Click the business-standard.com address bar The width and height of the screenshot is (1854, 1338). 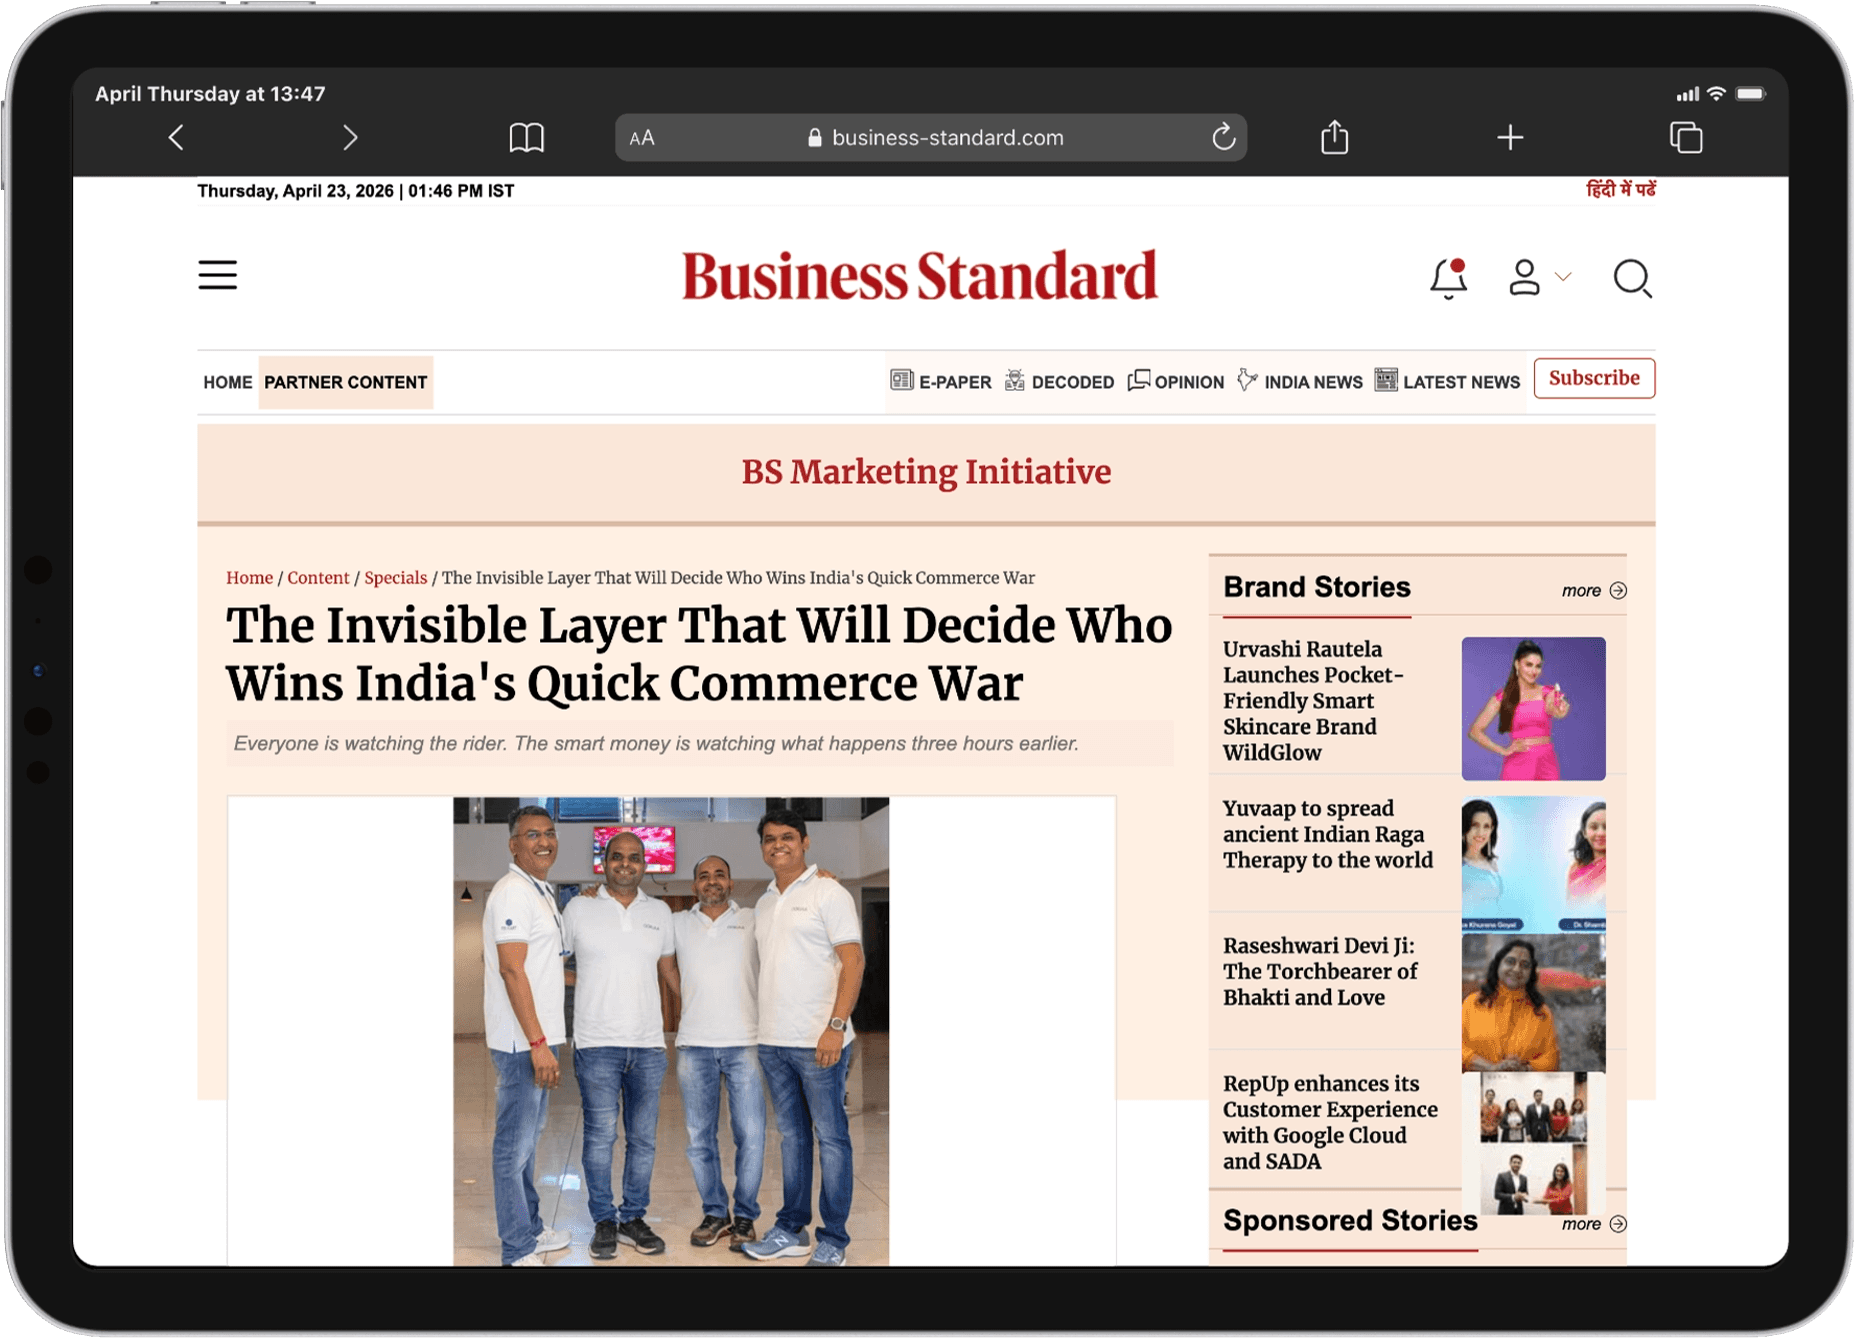point(930,138)
